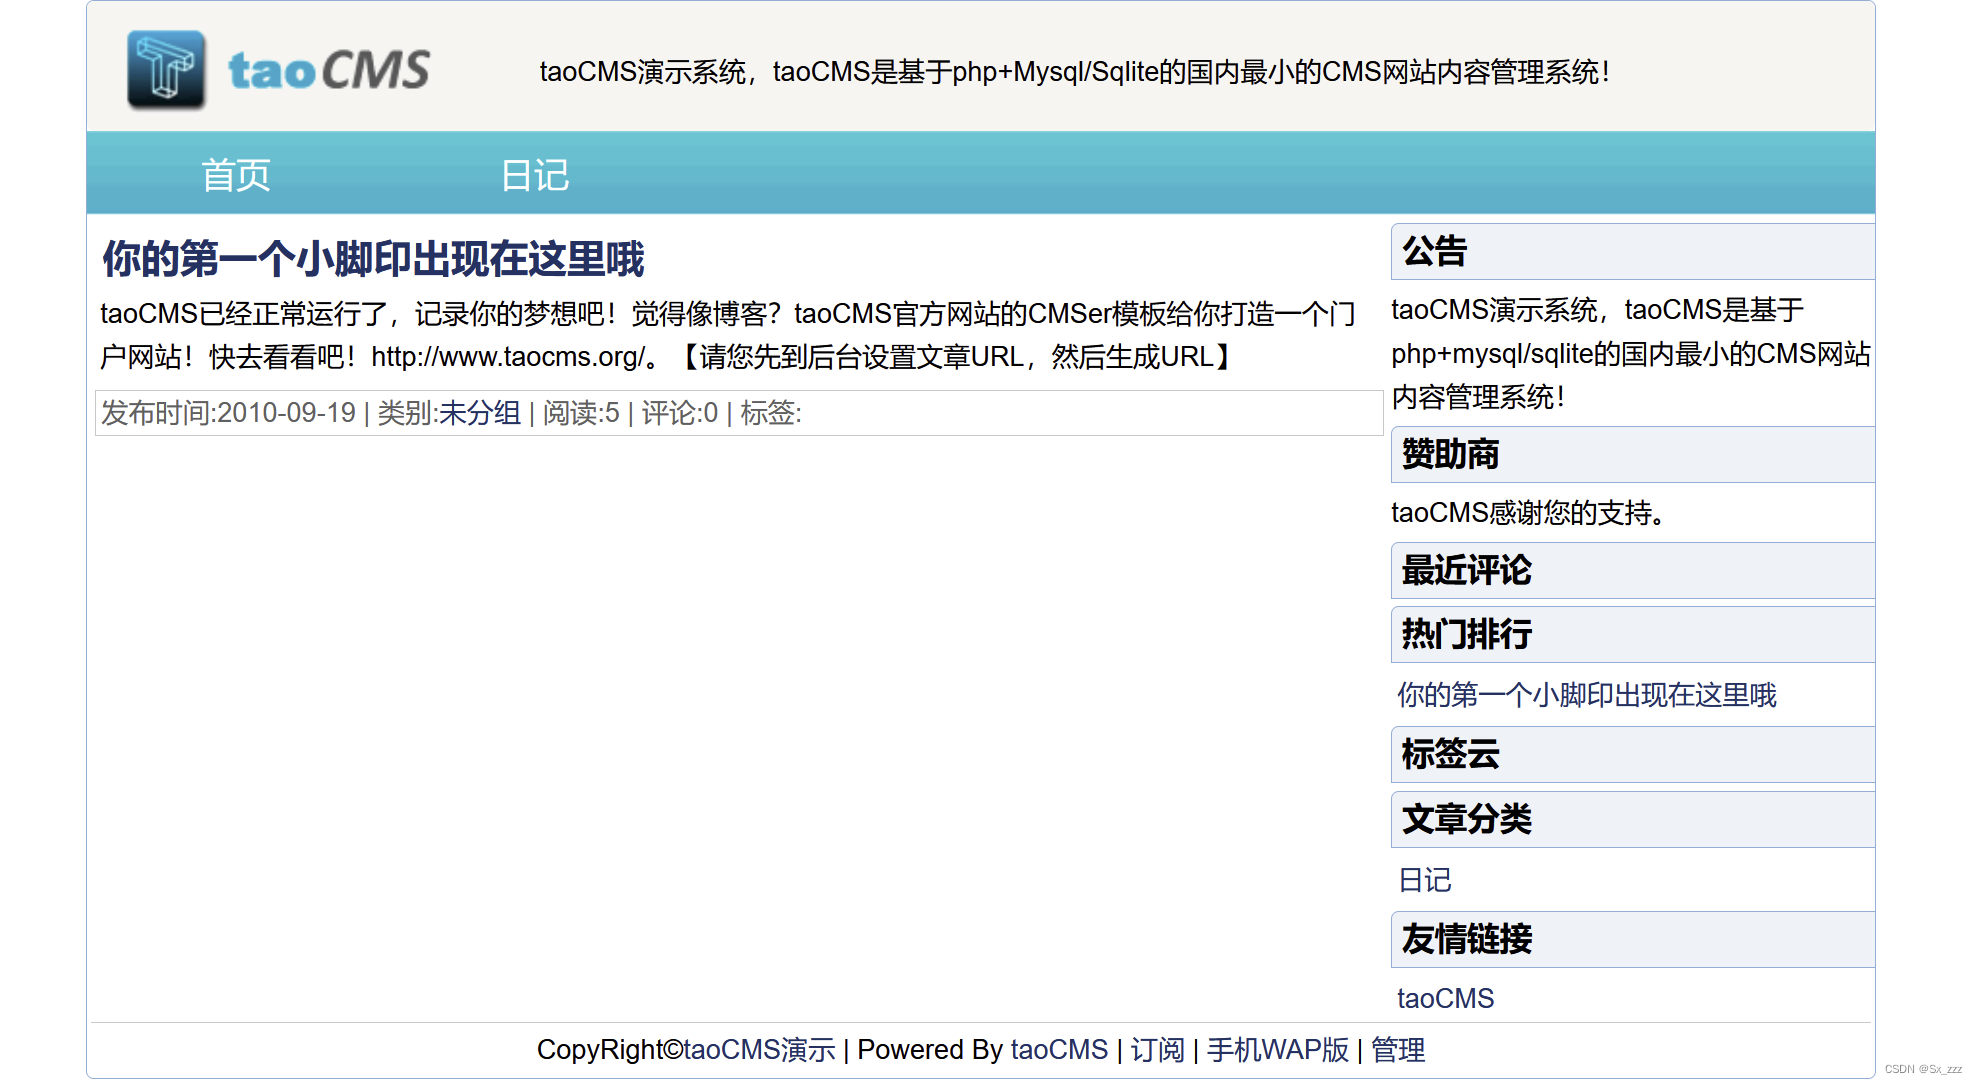Click the taoCMS cube logo icon
Viewport: 1977px width, 1084px height.
point(166,69)
